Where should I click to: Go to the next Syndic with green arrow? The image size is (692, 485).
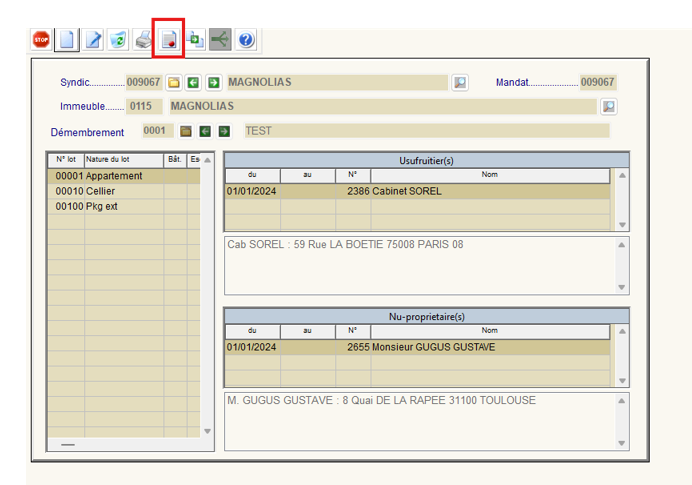[x=213, y=82]
